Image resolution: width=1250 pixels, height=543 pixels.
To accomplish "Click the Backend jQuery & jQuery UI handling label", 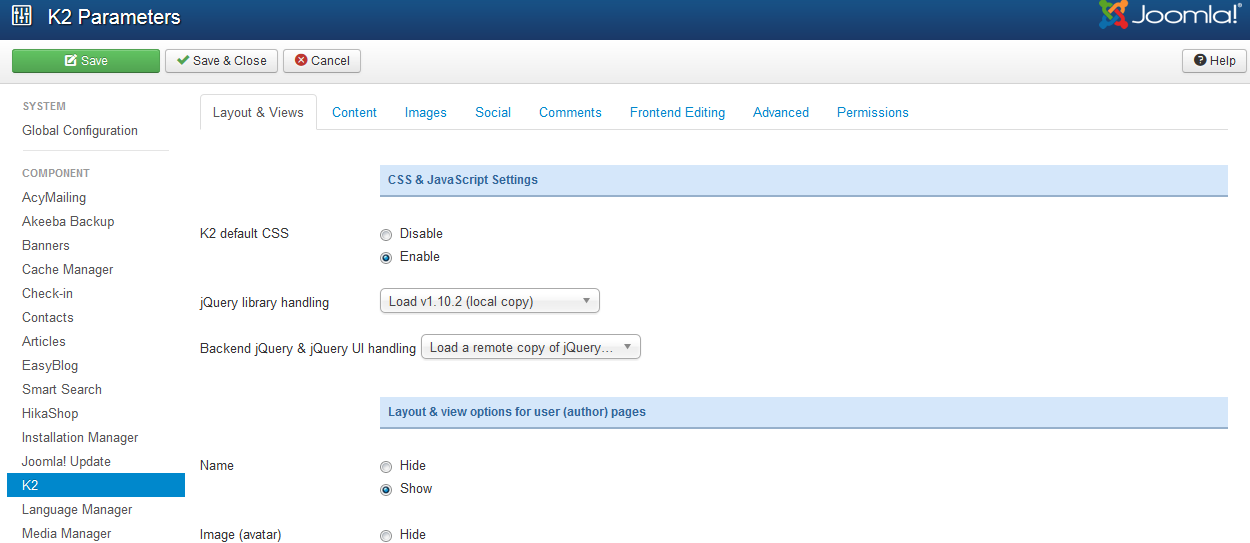I will point(308,348).
